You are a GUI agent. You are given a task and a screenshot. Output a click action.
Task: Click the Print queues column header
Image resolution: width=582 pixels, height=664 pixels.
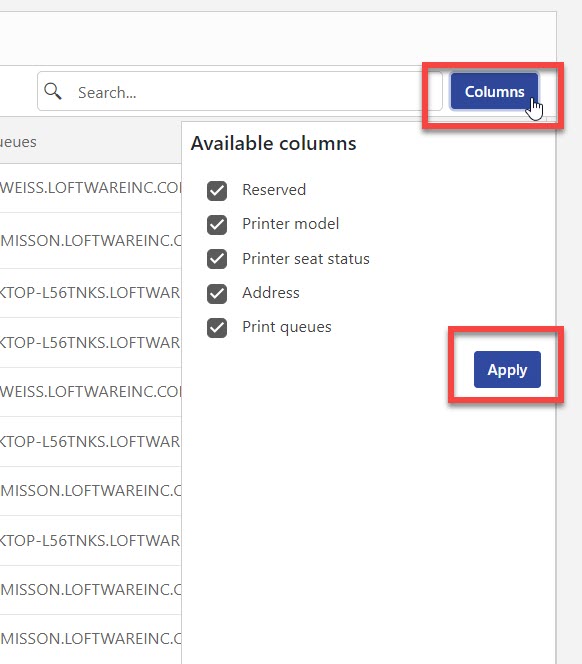pyautogui.click(x=18, y=141)
